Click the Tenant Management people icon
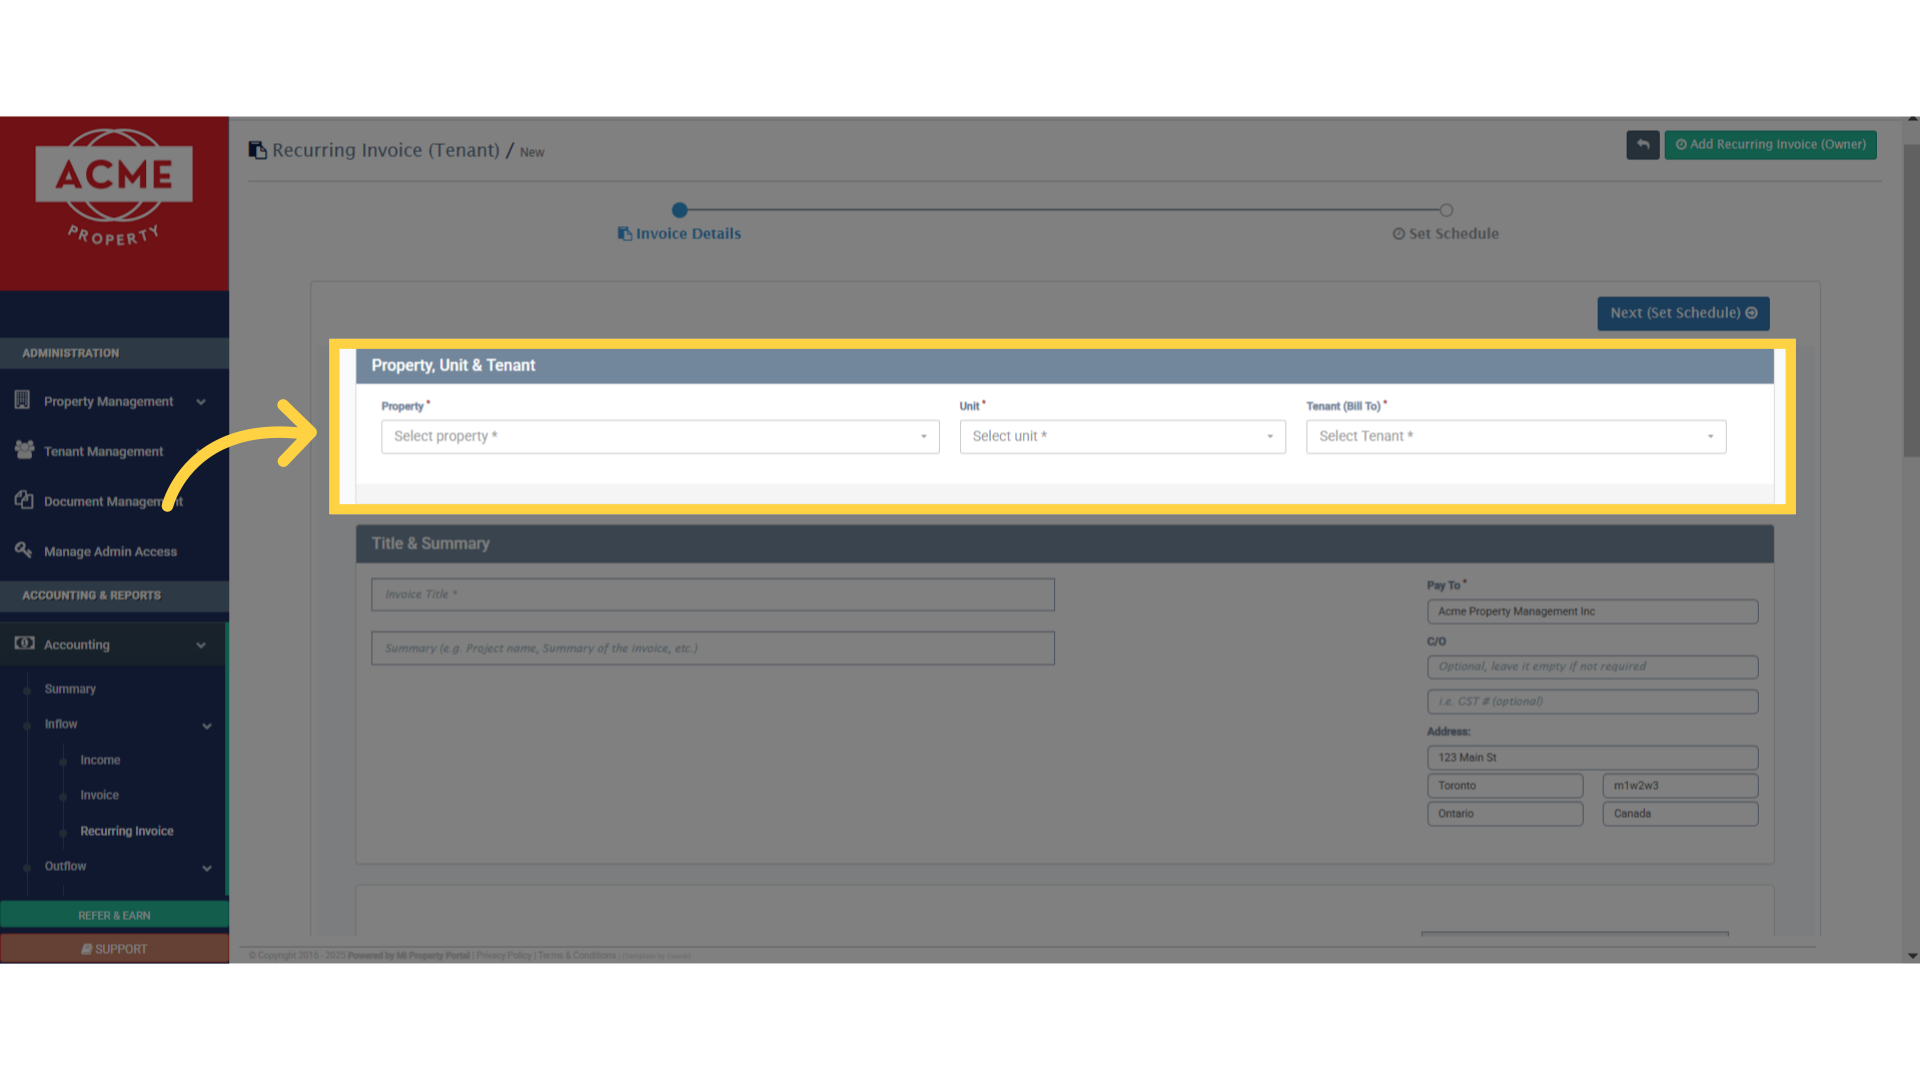1920x1080 pixels. point(24,450)
